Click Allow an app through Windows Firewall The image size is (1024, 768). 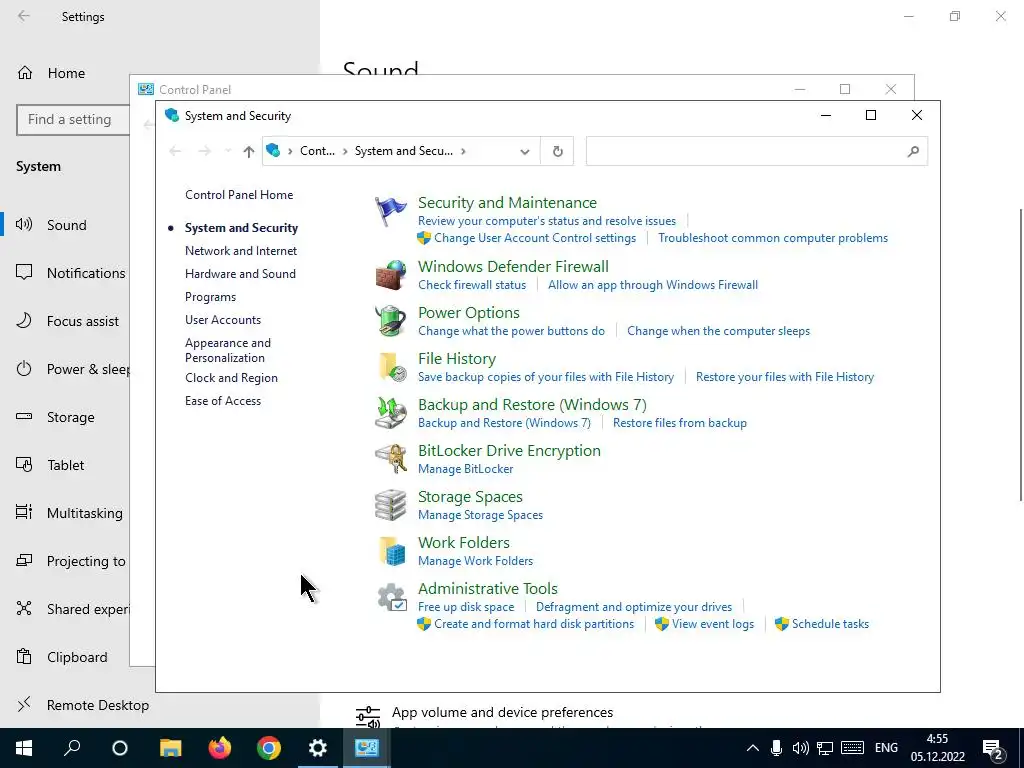[x=652, y=285]
